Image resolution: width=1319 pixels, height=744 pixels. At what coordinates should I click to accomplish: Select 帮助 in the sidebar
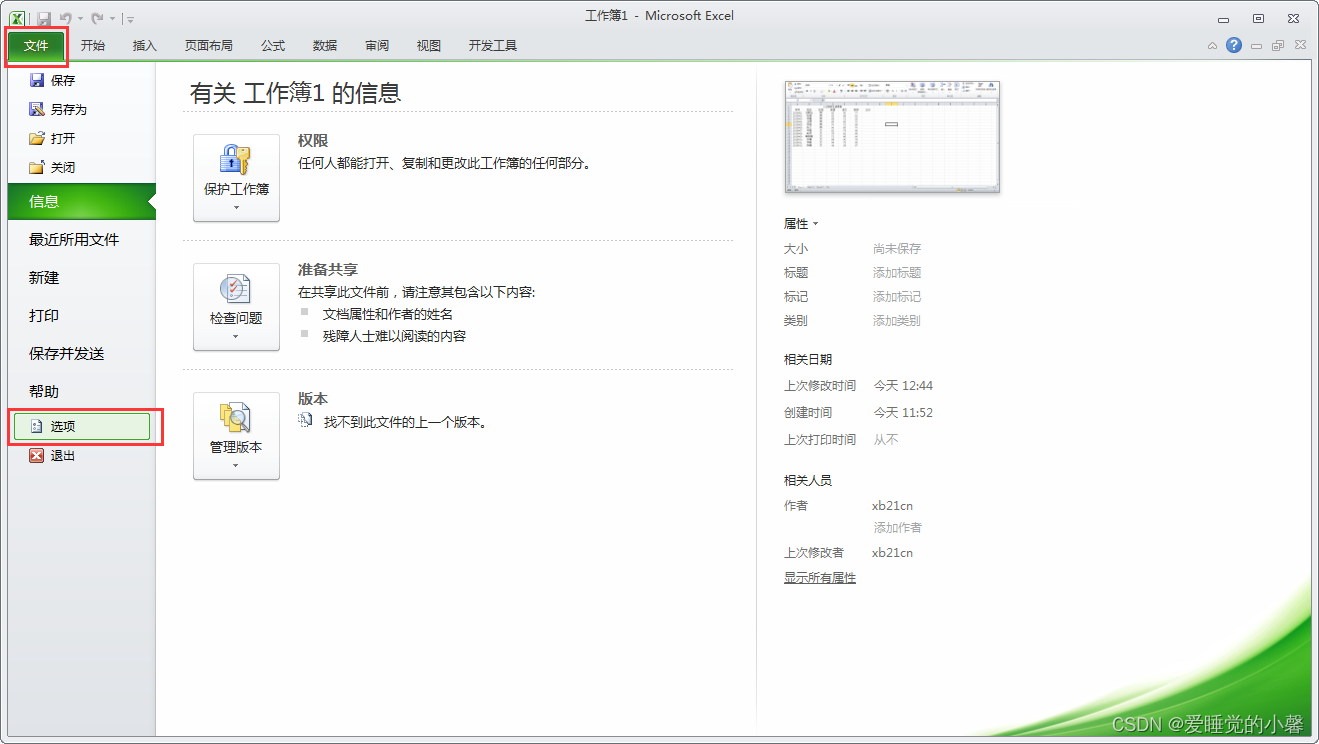click(x=81, y=391)
